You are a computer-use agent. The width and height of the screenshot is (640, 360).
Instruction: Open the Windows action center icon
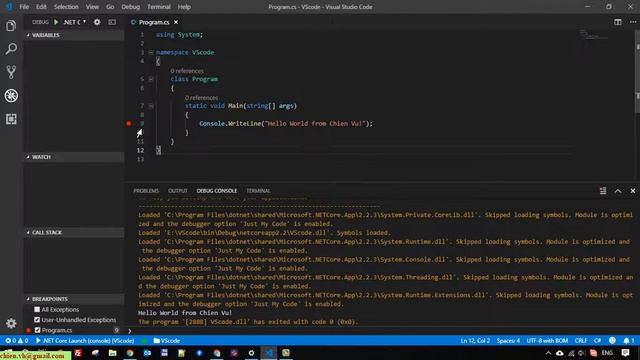625,353
